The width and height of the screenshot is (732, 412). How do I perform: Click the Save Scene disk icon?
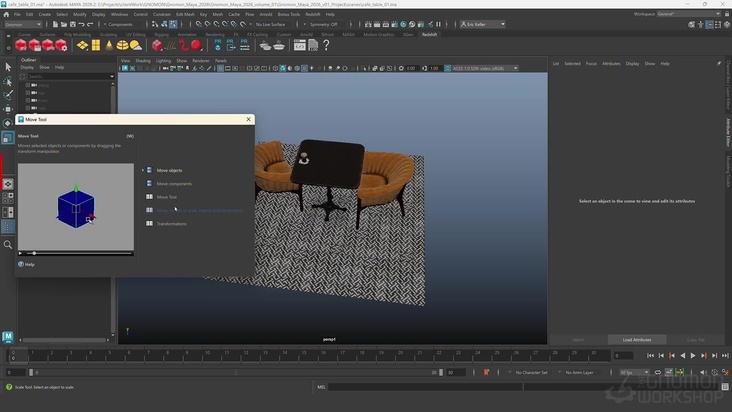pyautogui.click(x=72, y=24)
